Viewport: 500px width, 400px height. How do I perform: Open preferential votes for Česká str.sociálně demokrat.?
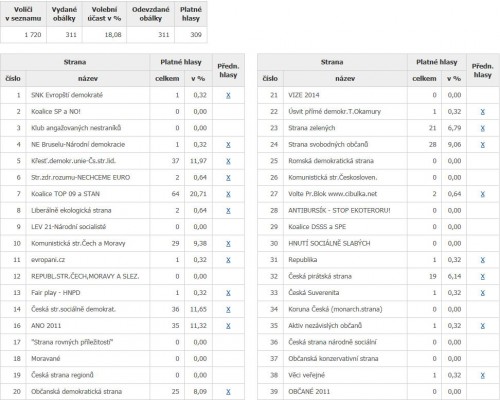pos(228,309)
